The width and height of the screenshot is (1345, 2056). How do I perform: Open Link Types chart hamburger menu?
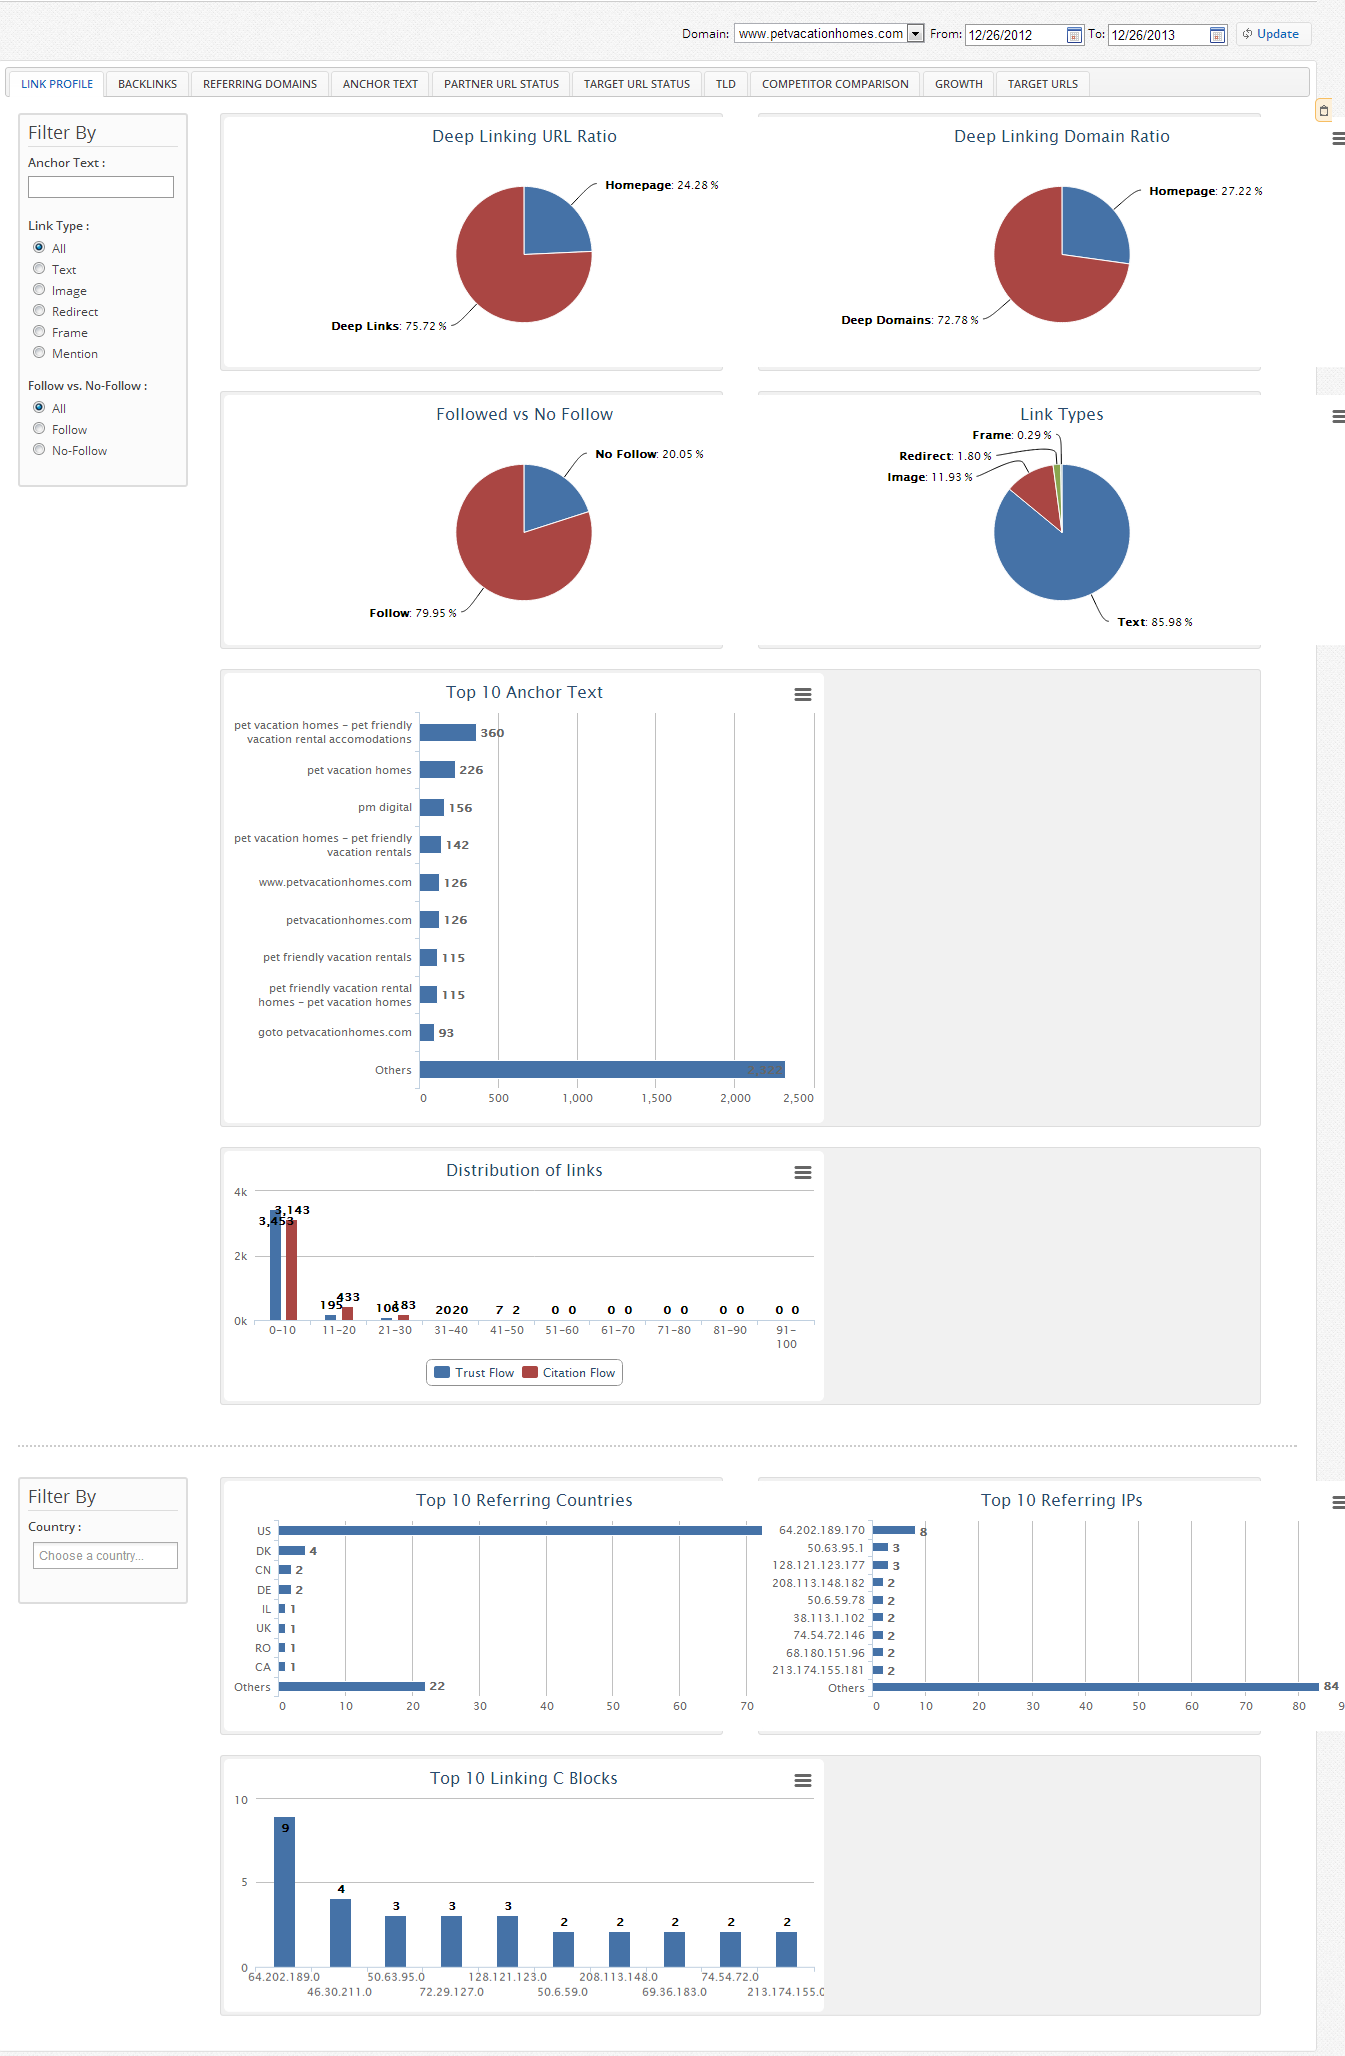[x=1338, y=417]
